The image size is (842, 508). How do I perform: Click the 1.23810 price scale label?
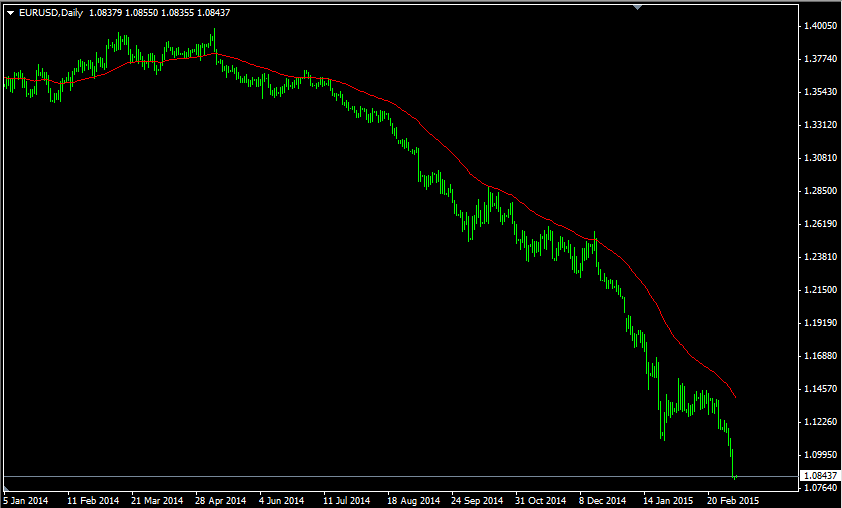coord(820,257)
